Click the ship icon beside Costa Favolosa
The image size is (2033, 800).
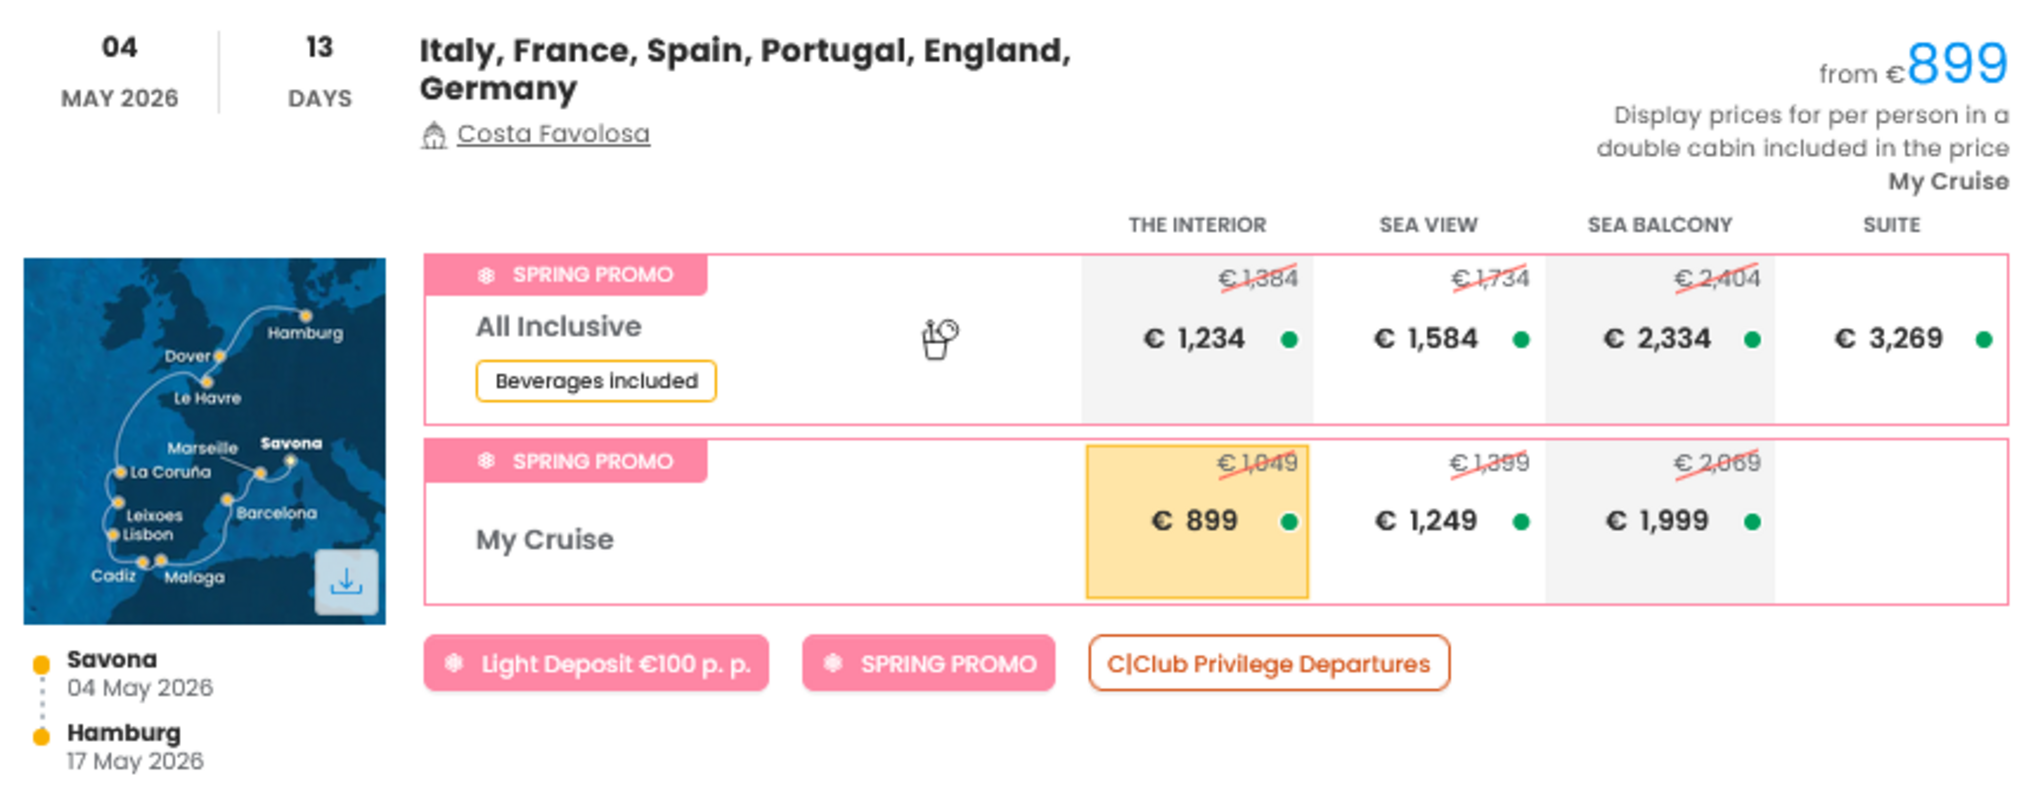click(434, 133)
